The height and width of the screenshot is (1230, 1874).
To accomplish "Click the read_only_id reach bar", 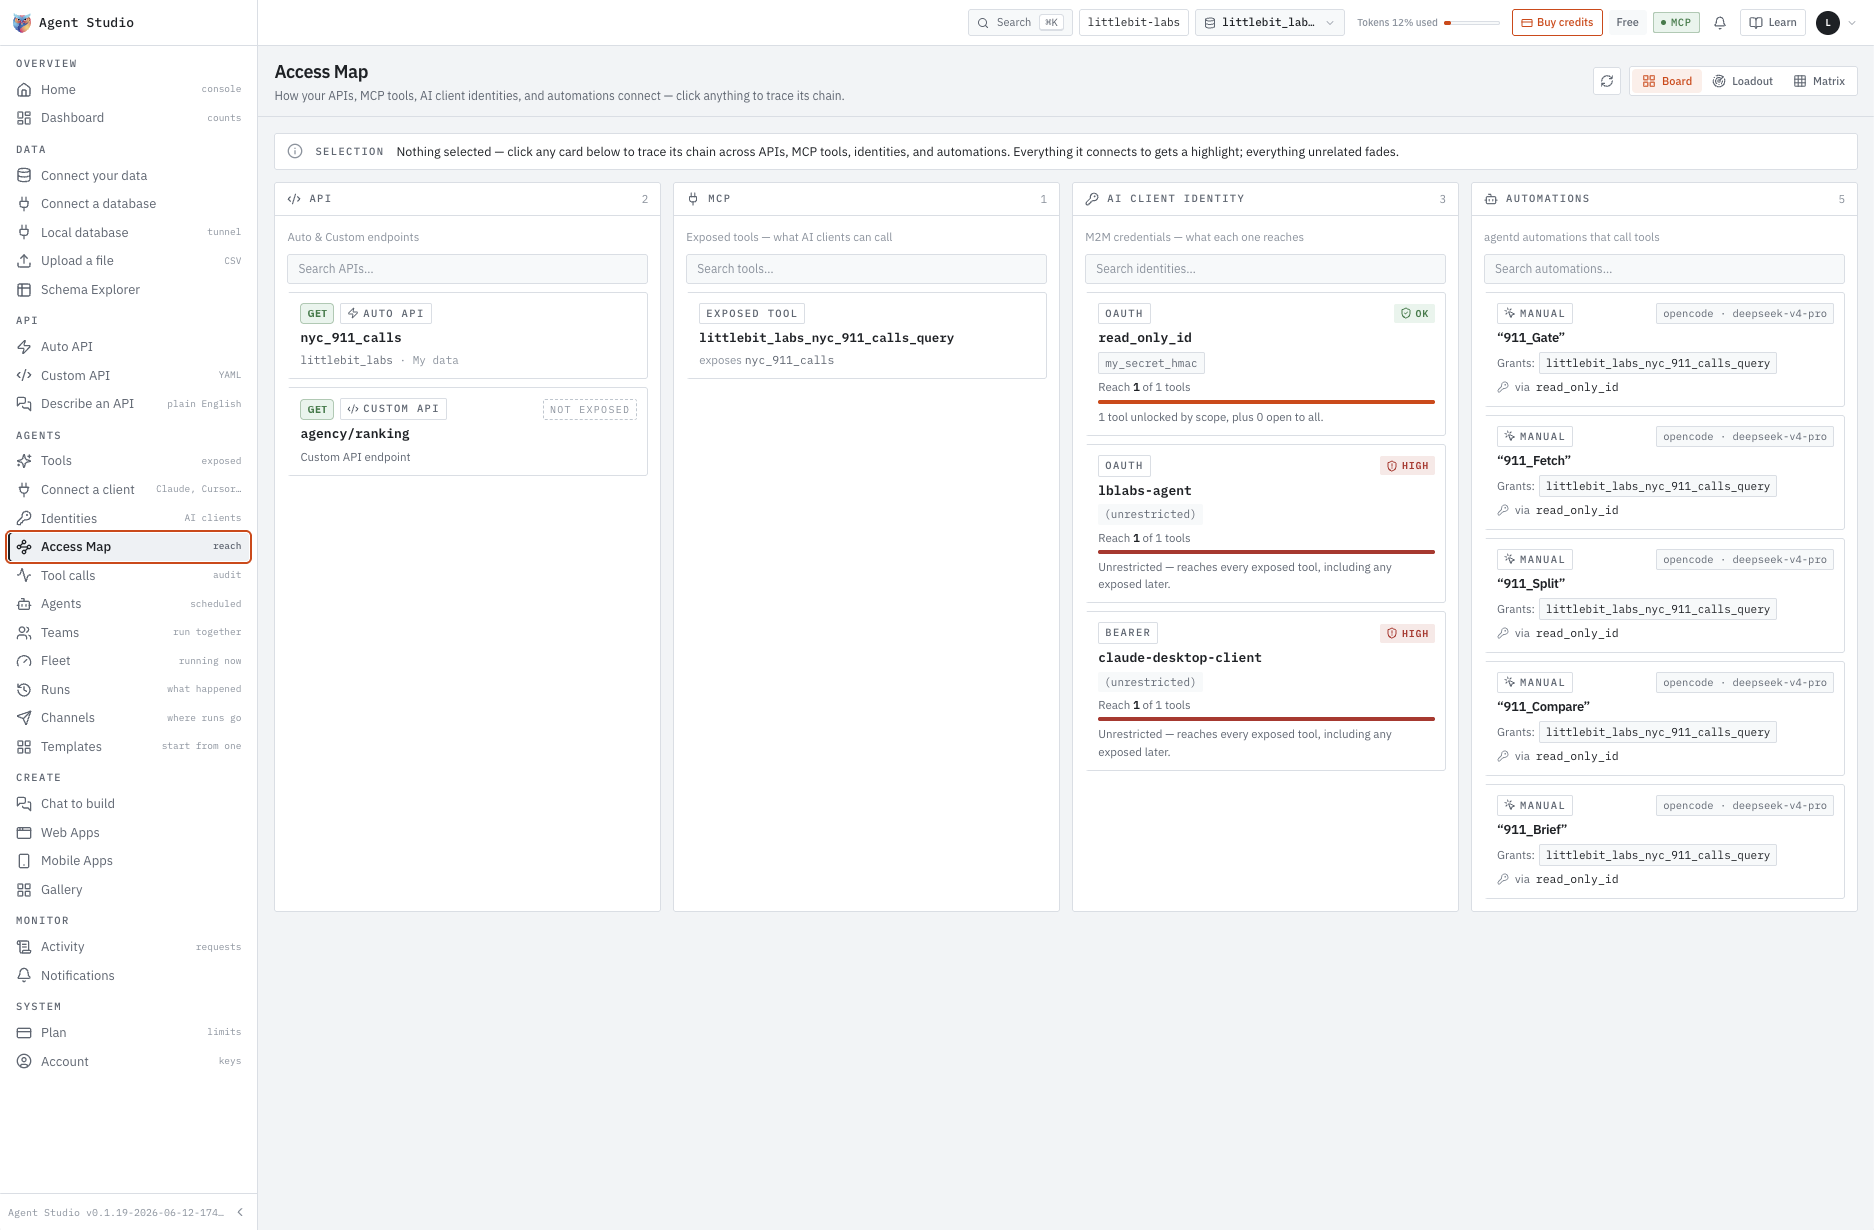I will pyautogui.click(x=1266, y=402).
